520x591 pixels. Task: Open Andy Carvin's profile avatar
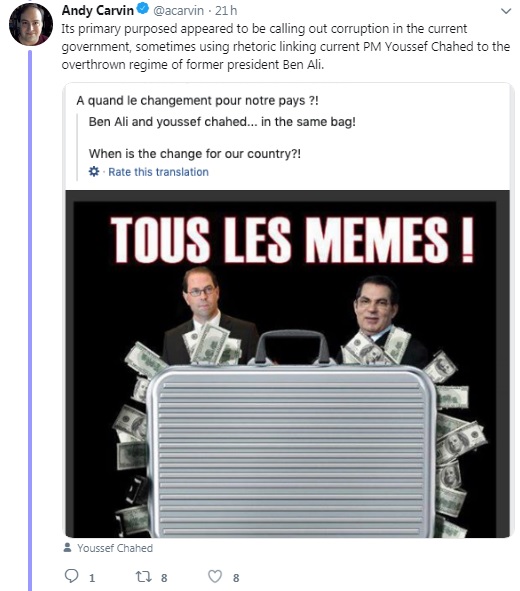pyautogui.click(x=31, y=24)
